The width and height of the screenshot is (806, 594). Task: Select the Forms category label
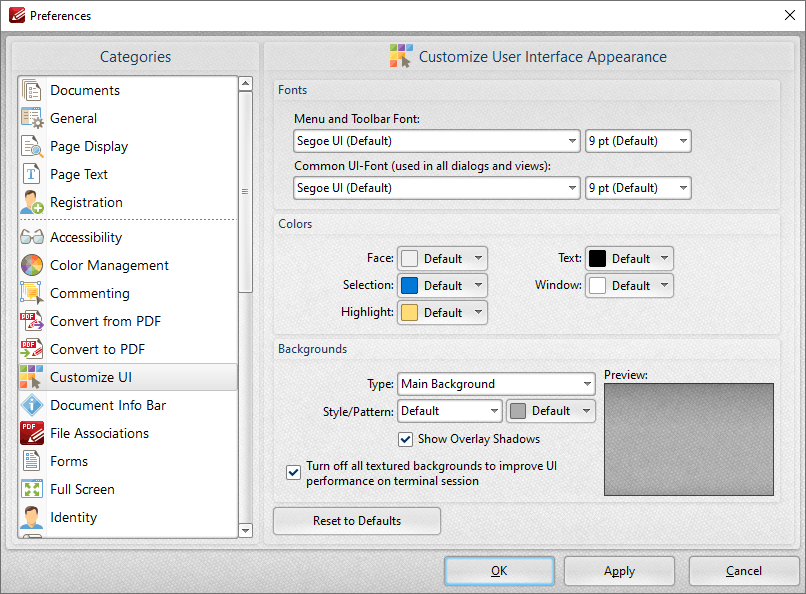tap(69, 461)
